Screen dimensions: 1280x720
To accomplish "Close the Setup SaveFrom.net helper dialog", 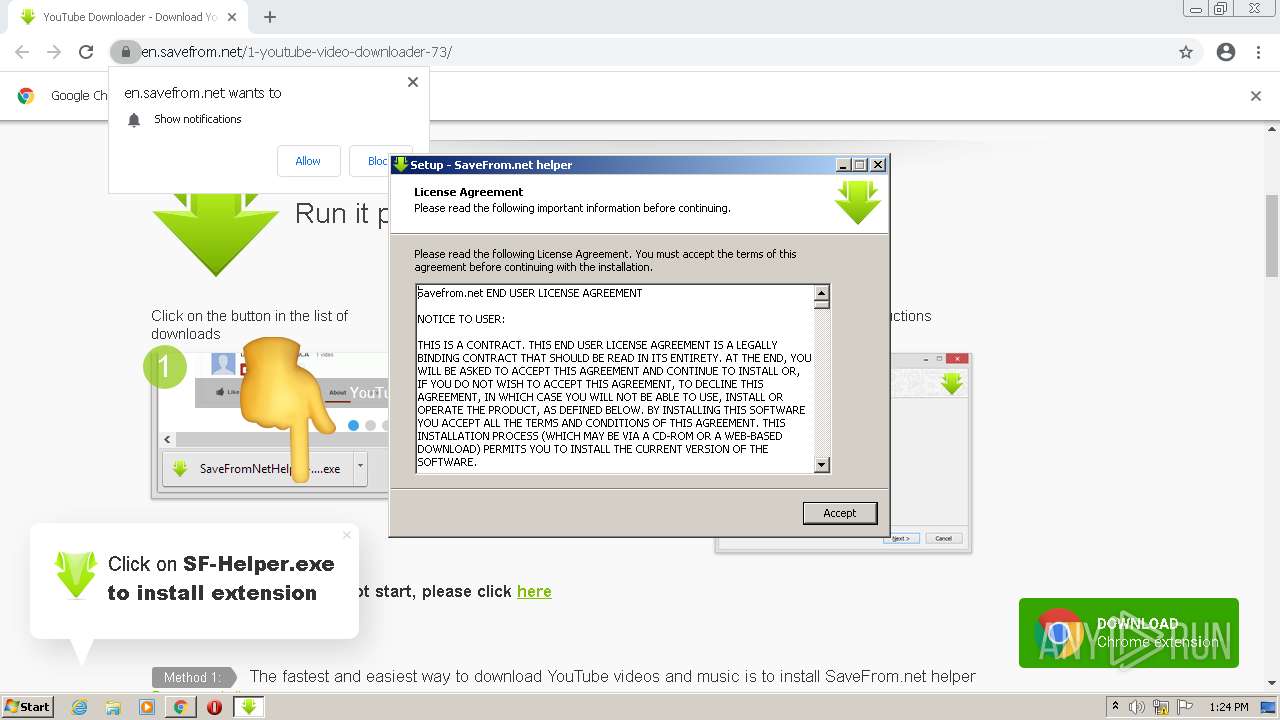I will tap(878, 165).
